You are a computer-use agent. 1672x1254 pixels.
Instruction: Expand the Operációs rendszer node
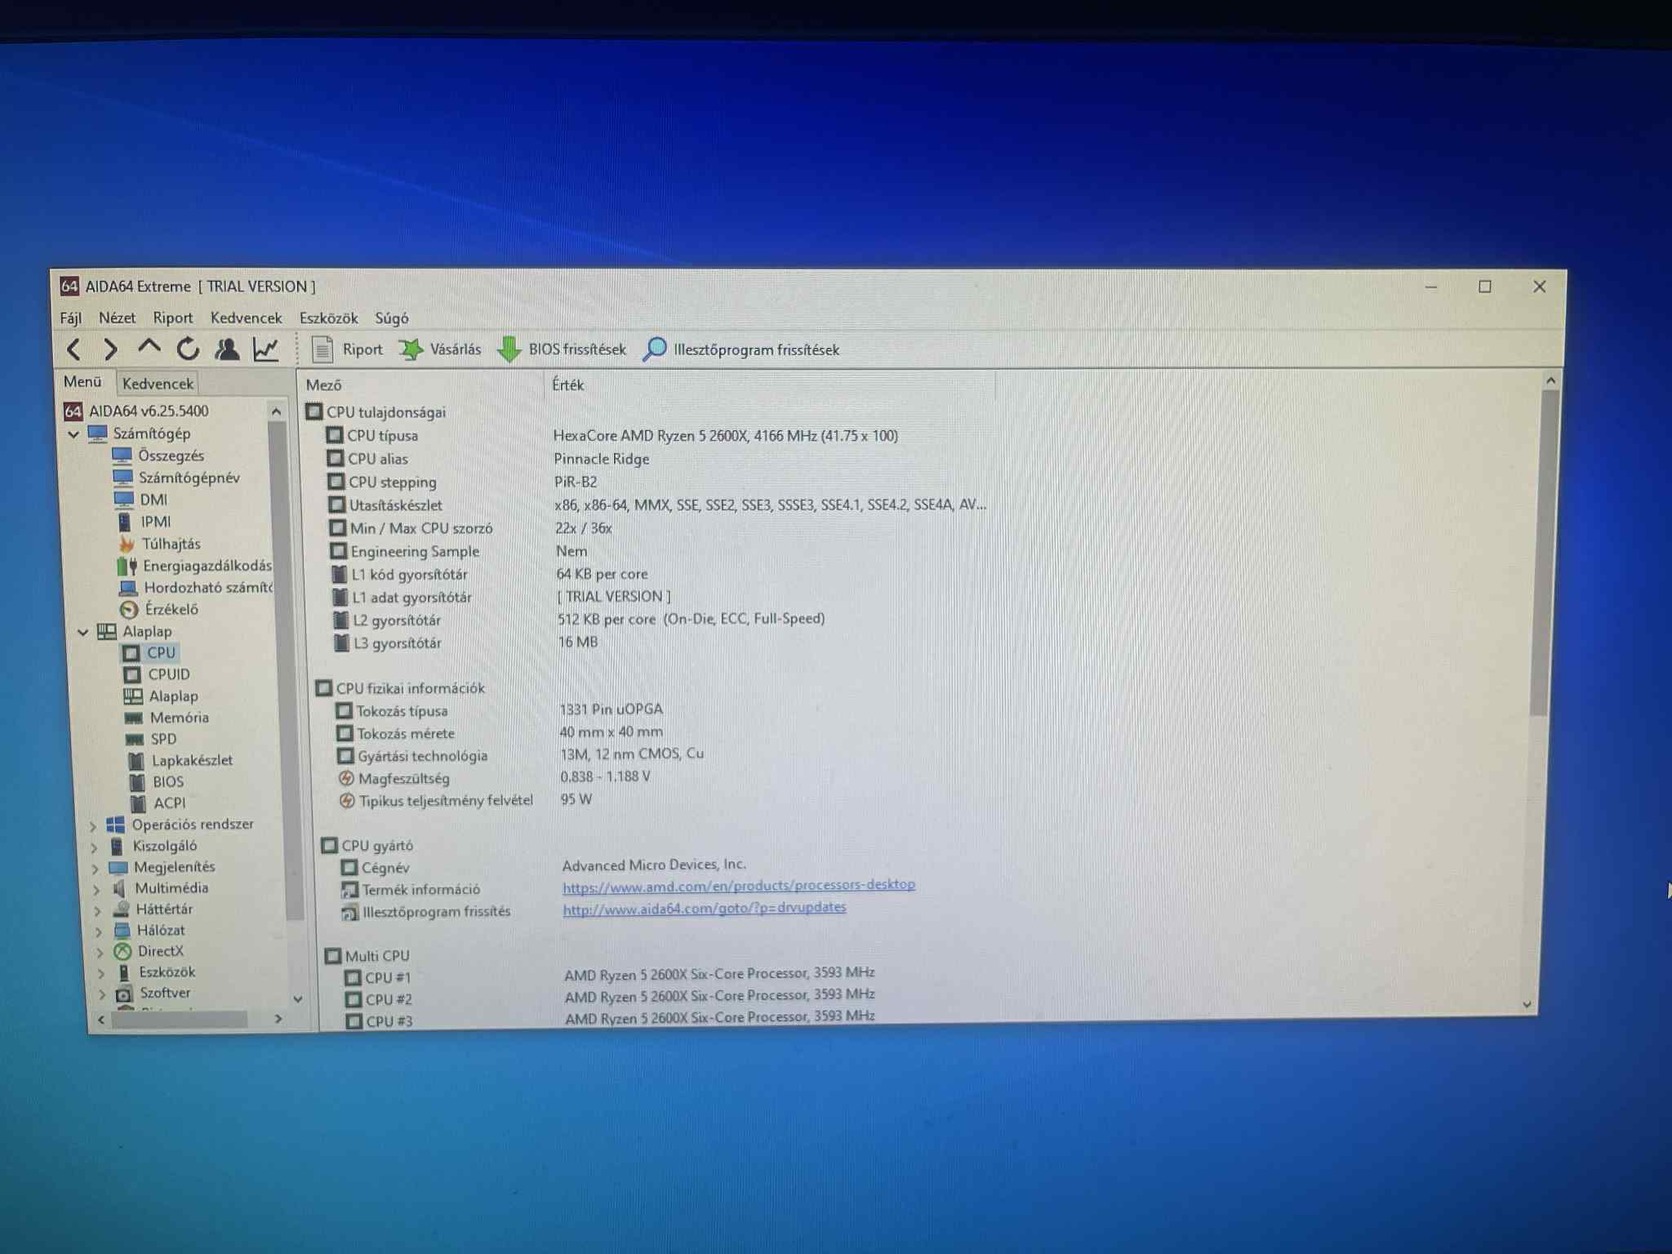point(93,826)
